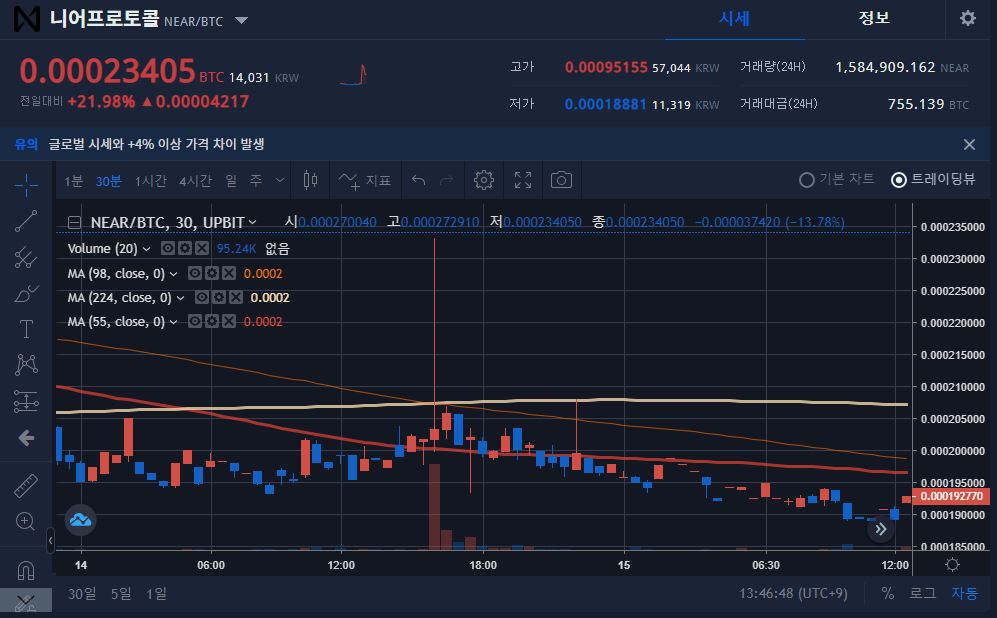
Task: Click the back arrow in left toolbar
Action: click(26, 437)
